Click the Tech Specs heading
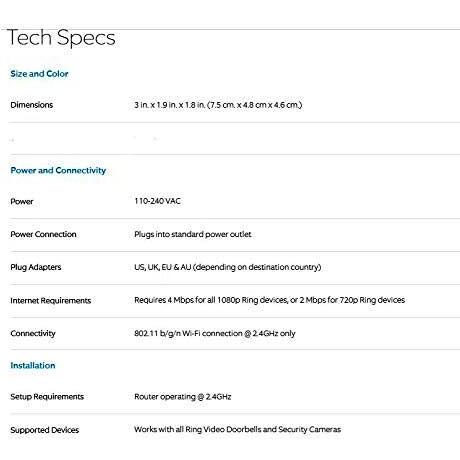 [61, 38]
